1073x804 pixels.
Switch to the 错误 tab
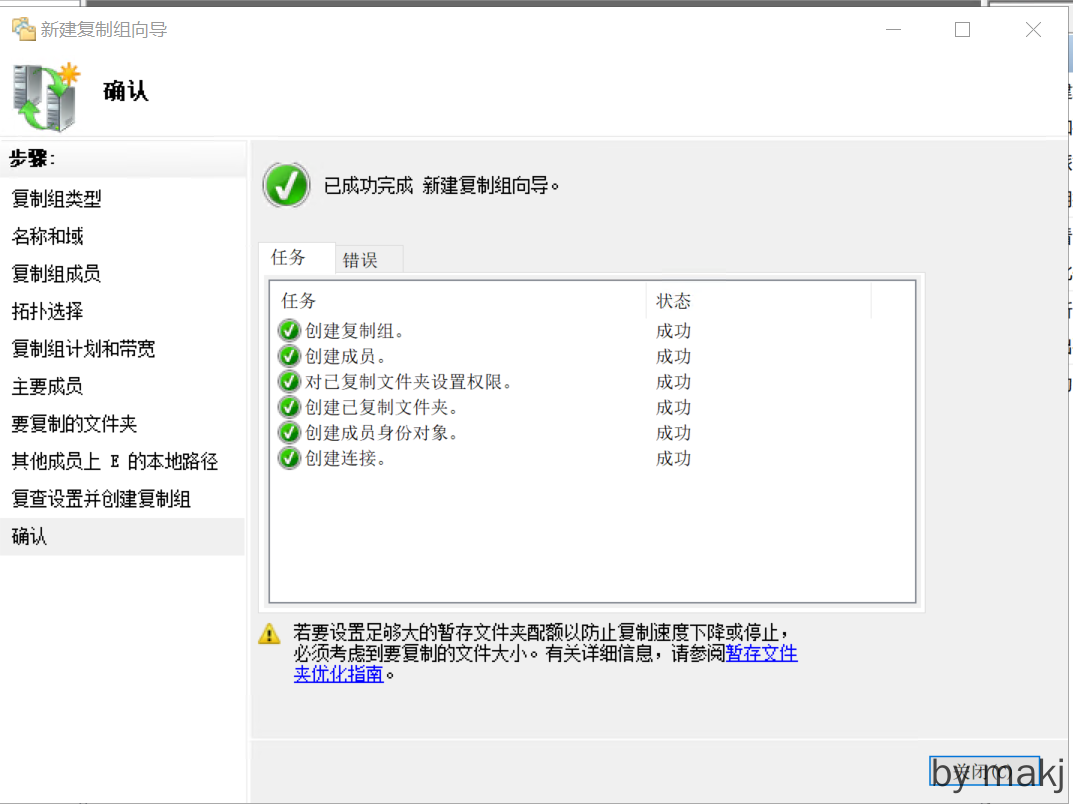pos(361,260)
